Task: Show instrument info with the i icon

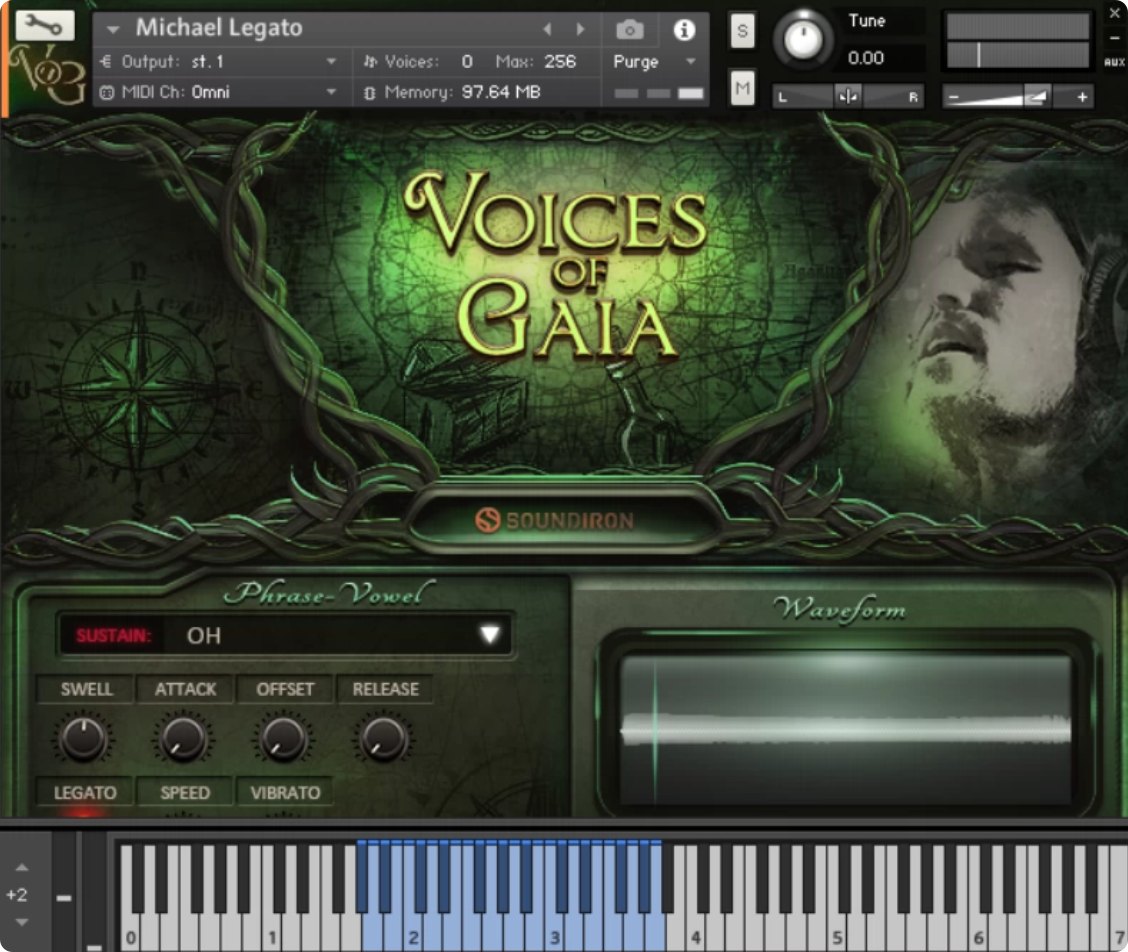Action: 683,30
